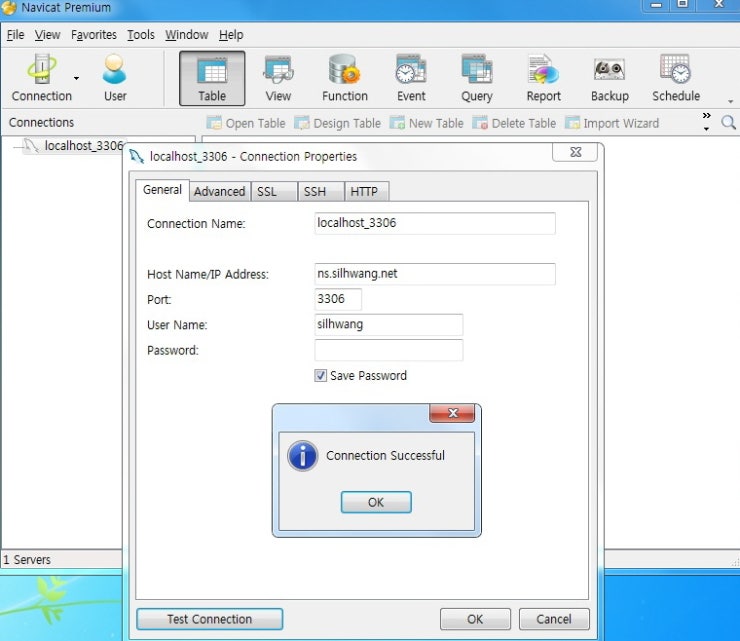Switch to the SSL tab

pos(274,191)
